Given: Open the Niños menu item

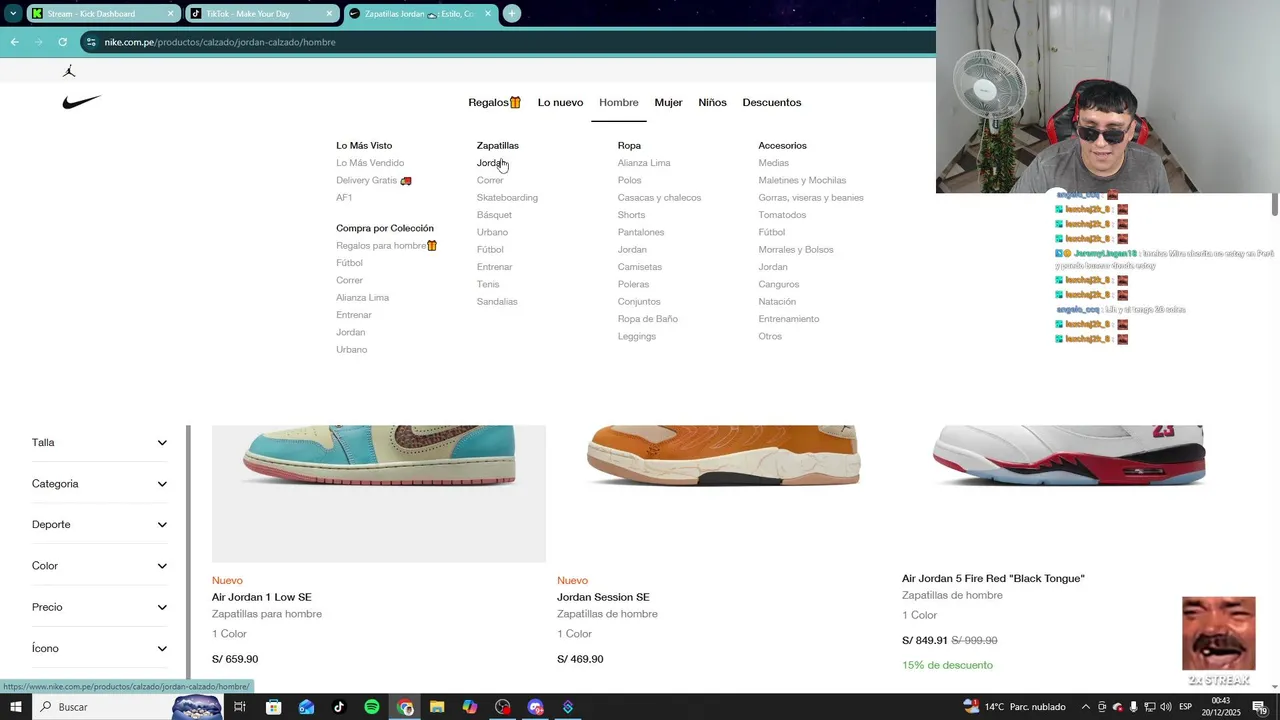Looking at the screenshot, I should click(712, 102).
